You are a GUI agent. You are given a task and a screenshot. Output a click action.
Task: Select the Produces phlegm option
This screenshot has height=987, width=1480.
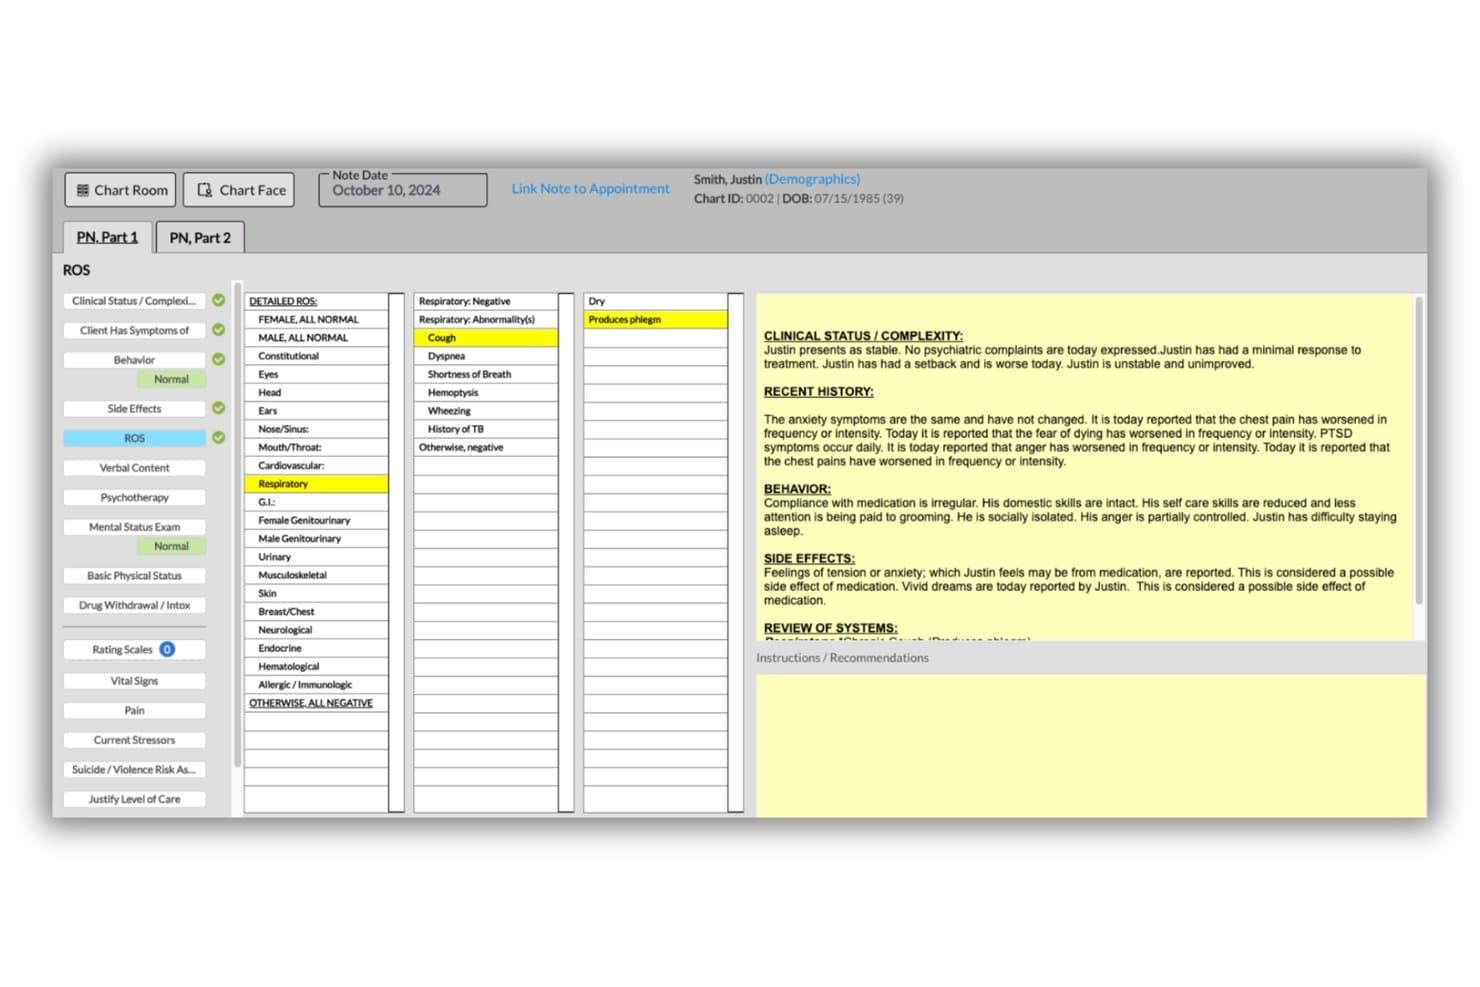point(656,319)
